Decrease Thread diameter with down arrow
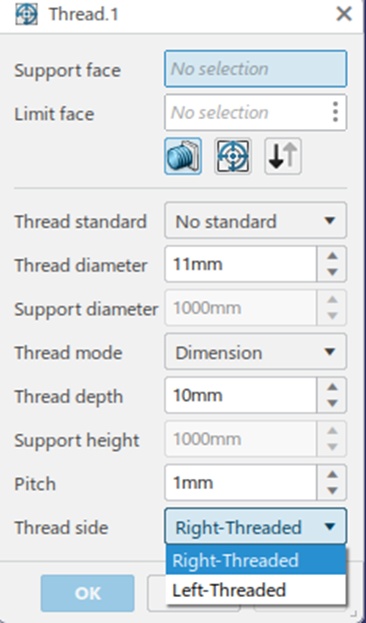Viewport: 366px width, 623px height. (332, 272)
